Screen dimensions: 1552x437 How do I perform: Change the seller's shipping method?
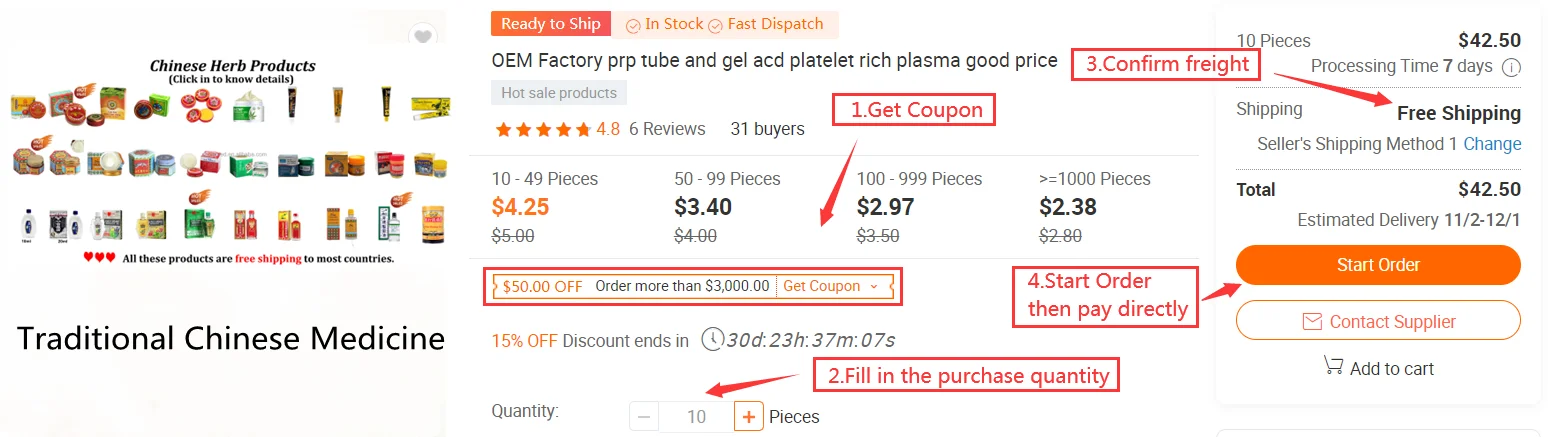pyautogui.click(x=1492, y=144)
